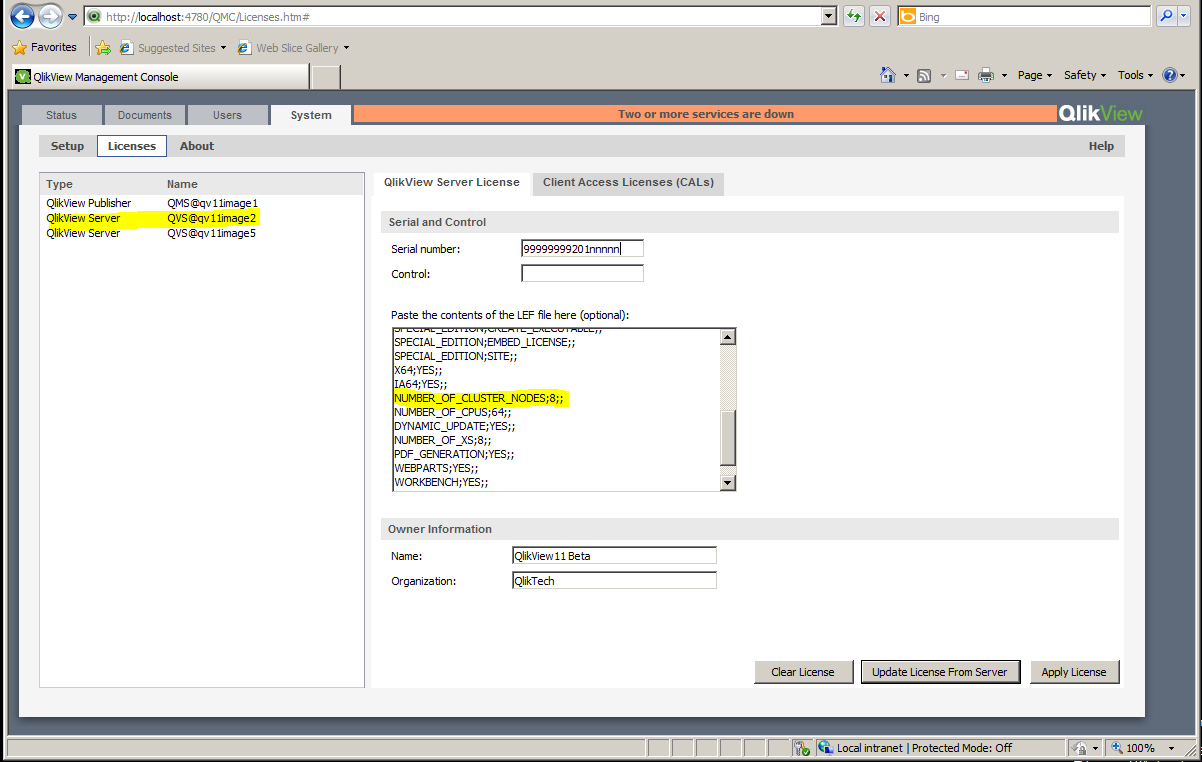Open the Tools dropdown menu
This screenshot has height=762, width=1202.
point(1134,75)
